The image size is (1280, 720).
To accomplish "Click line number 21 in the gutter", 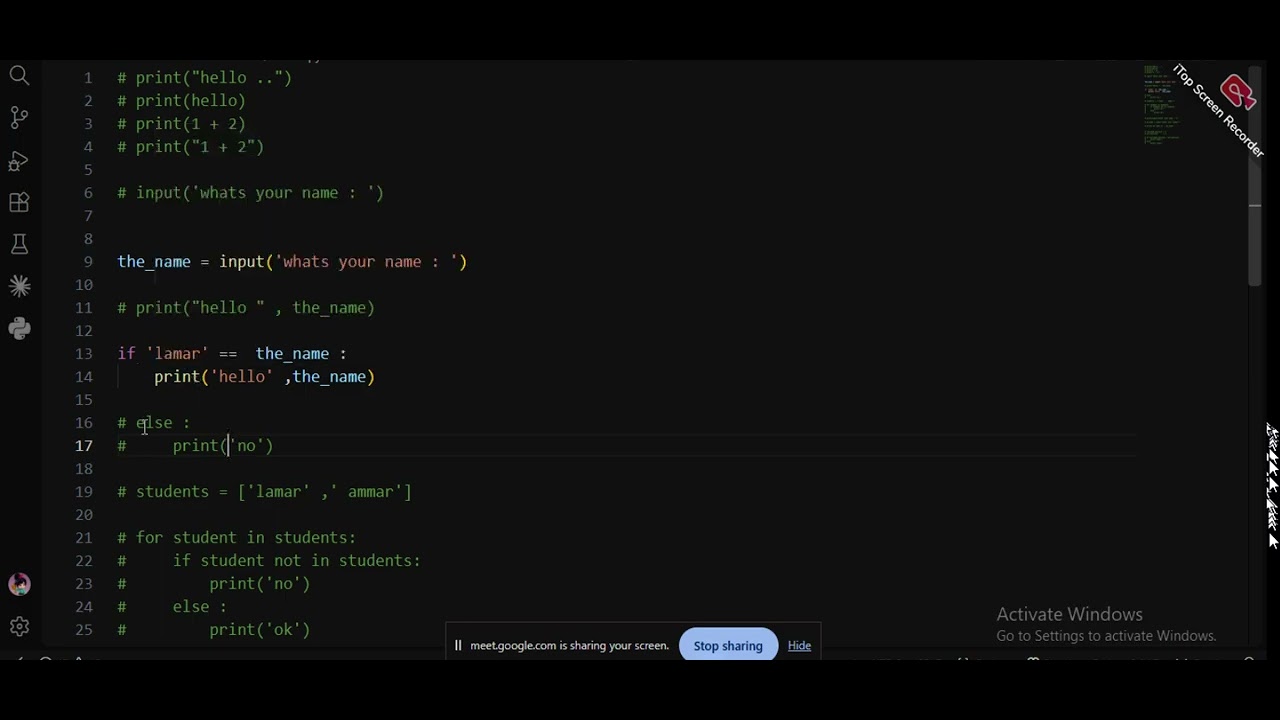I will click(84, 537).
